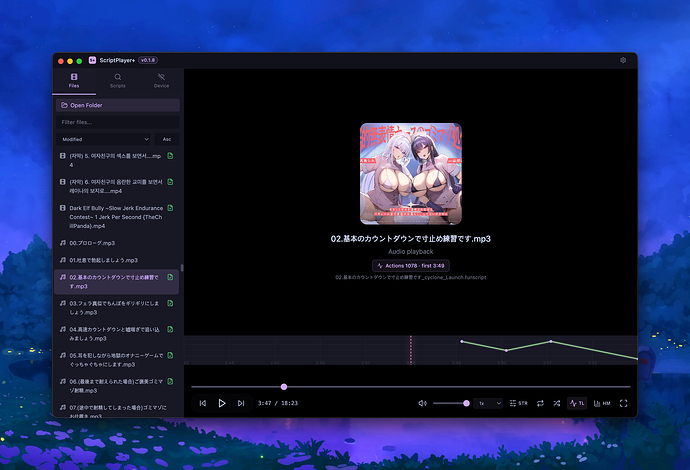Toggle shuffle playback mode
Viewport: 690px width, 470px height.
click(557, 403)
